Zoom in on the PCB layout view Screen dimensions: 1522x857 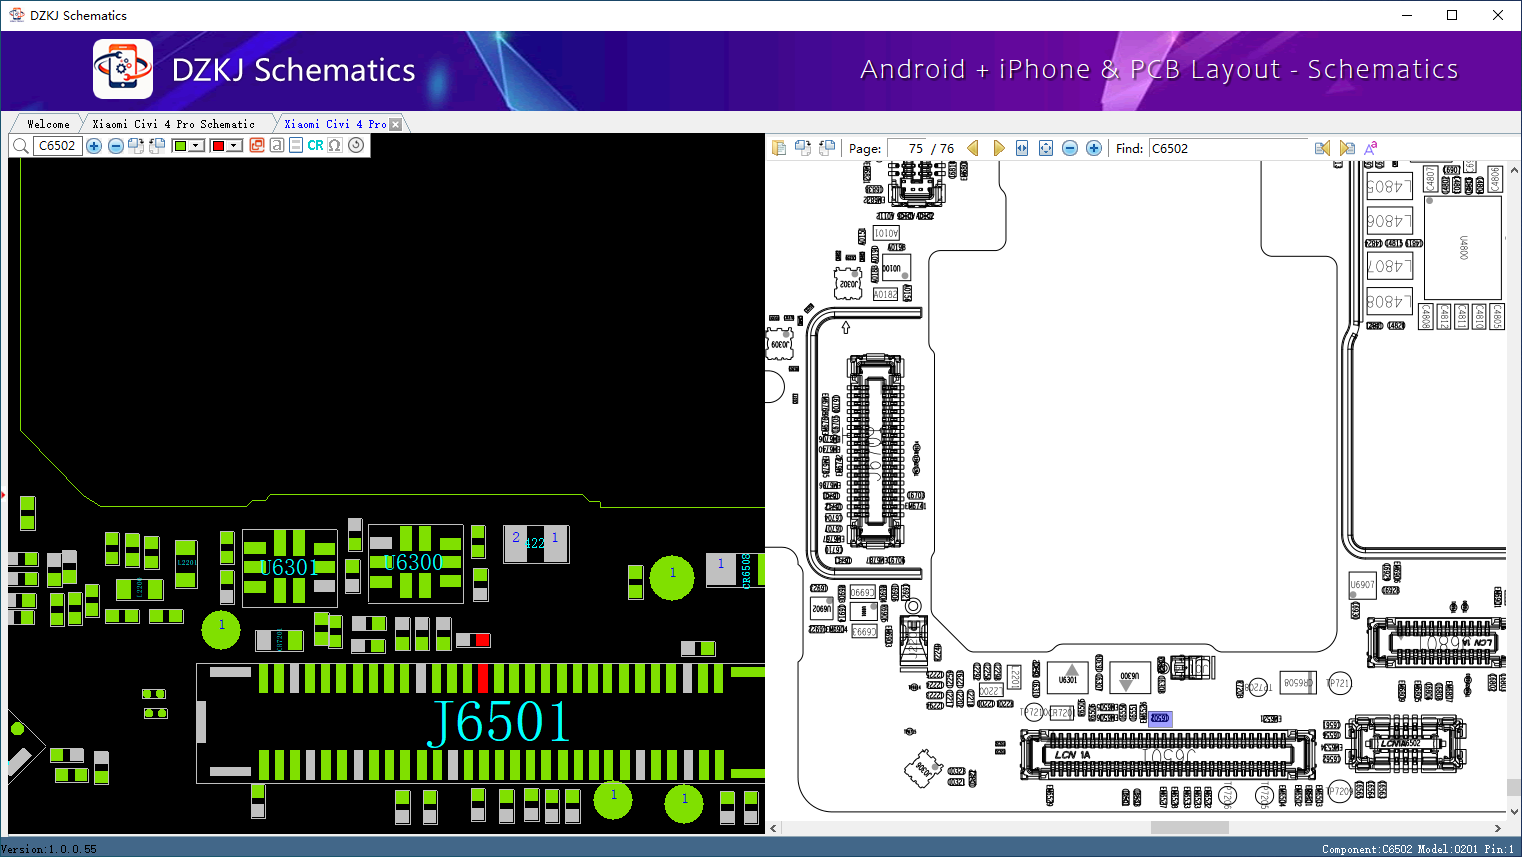pyautogui.click(x=94, y=146)
